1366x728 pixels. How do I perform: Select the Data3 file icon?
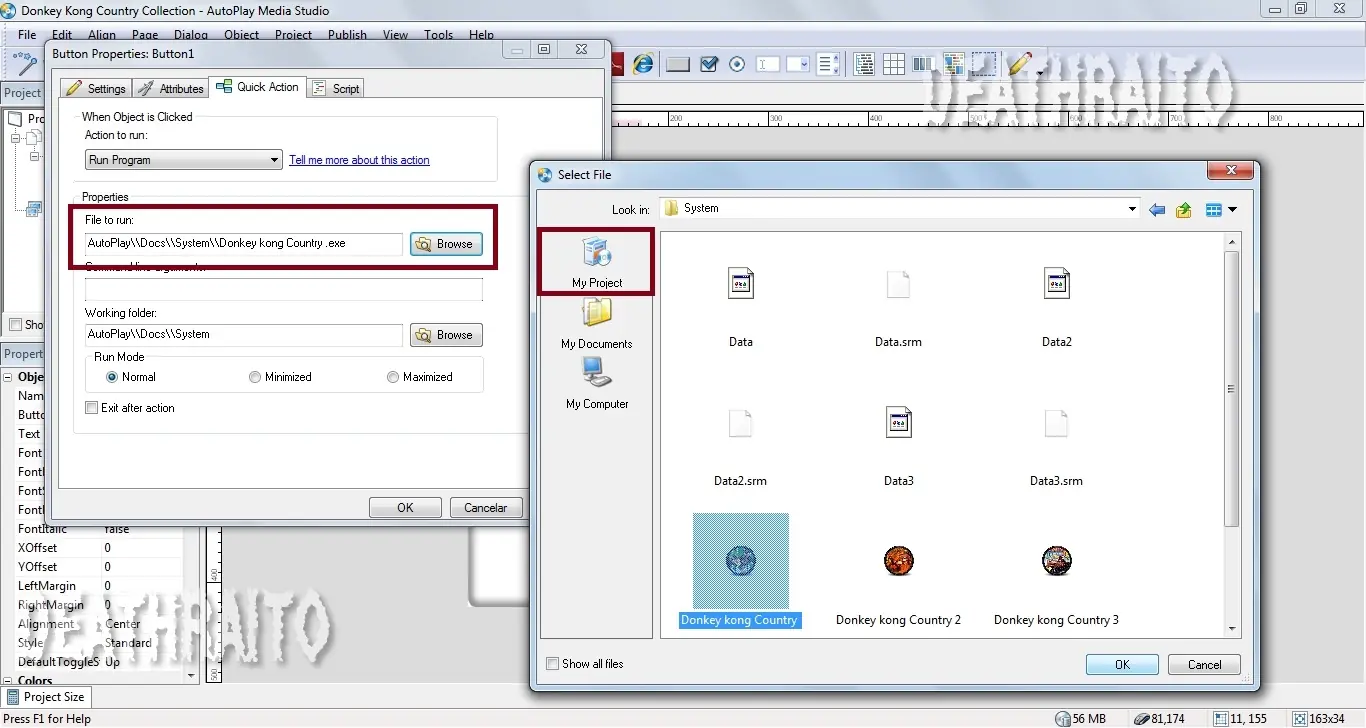click(898, 422)
